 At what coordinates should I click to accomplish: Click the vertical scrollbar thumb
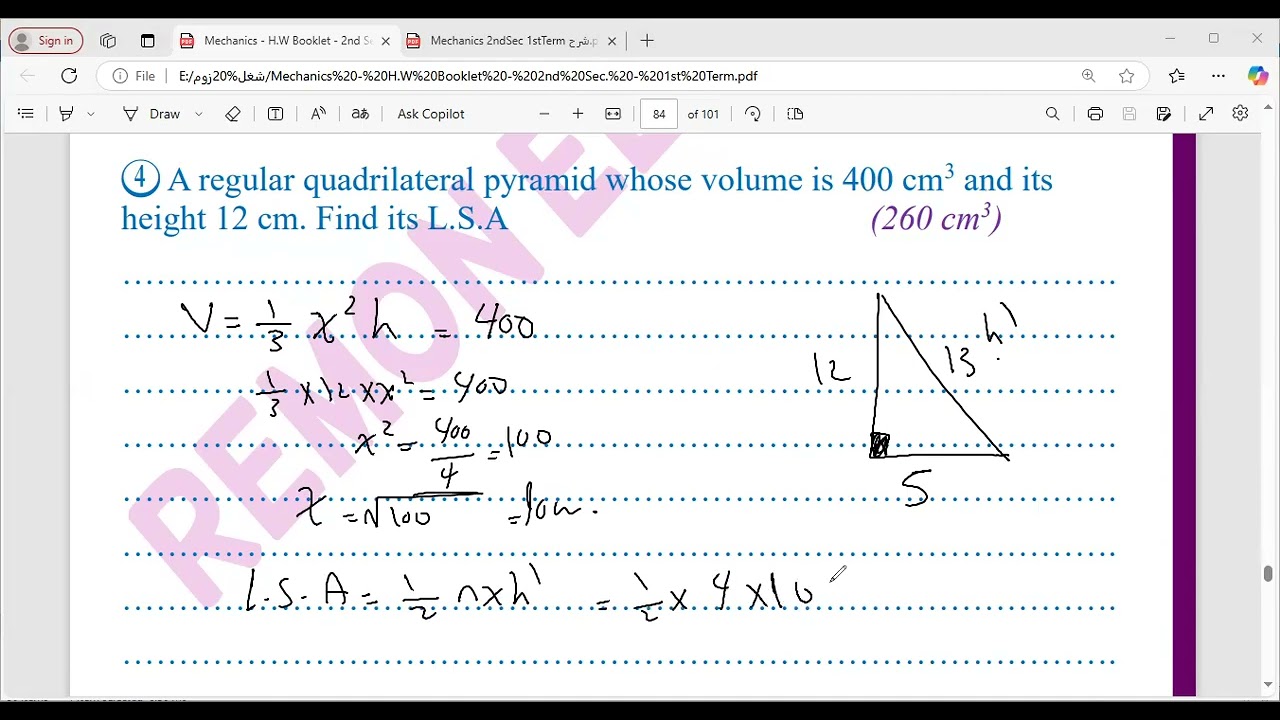pos(1268,574)
